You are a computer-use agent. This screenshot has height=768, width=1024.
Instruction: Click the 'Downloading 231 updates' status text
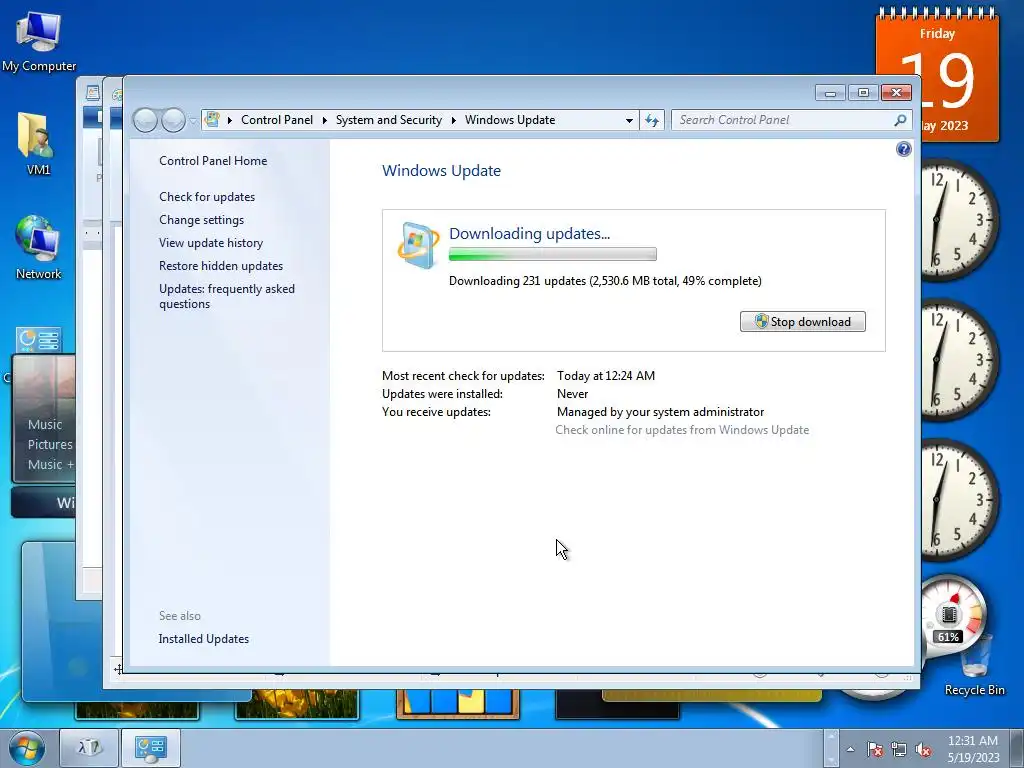tap(605, 281)
